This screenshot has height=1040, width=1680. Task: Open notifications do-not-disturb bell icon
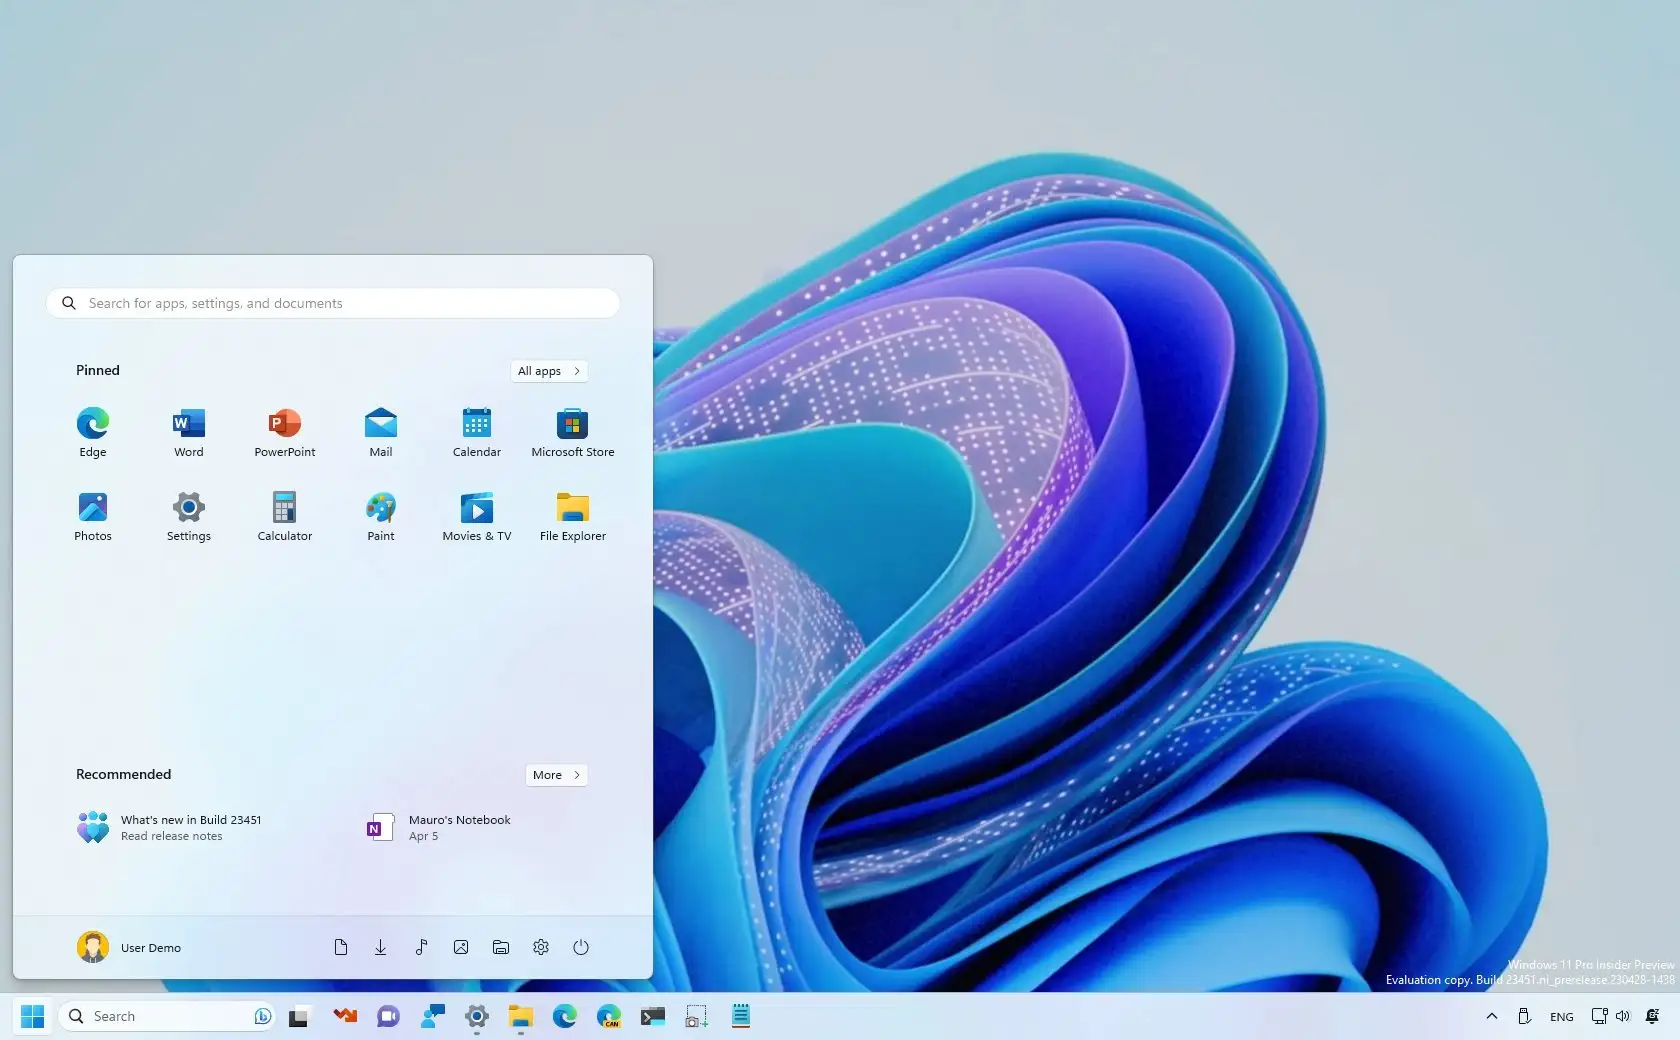pyautogui.click(x=1653, y=1016)
